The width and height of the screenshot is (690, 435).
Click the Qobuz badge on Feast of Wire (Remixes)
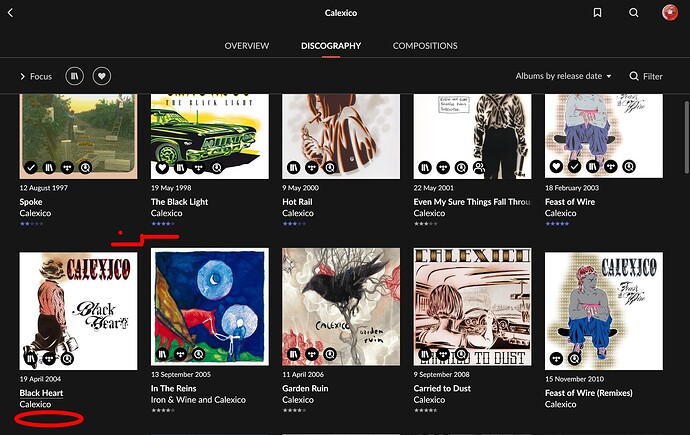coord(574,359)
